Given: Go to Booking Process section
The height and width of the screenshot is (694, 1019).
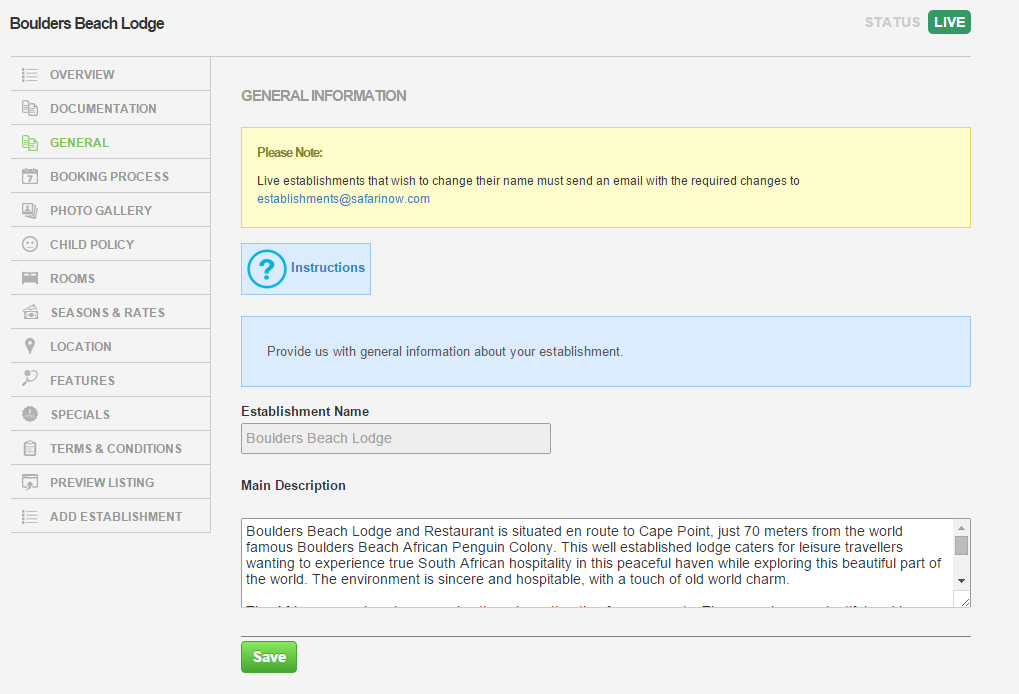Looking at the screenshot, I should (x=110, y=176).
